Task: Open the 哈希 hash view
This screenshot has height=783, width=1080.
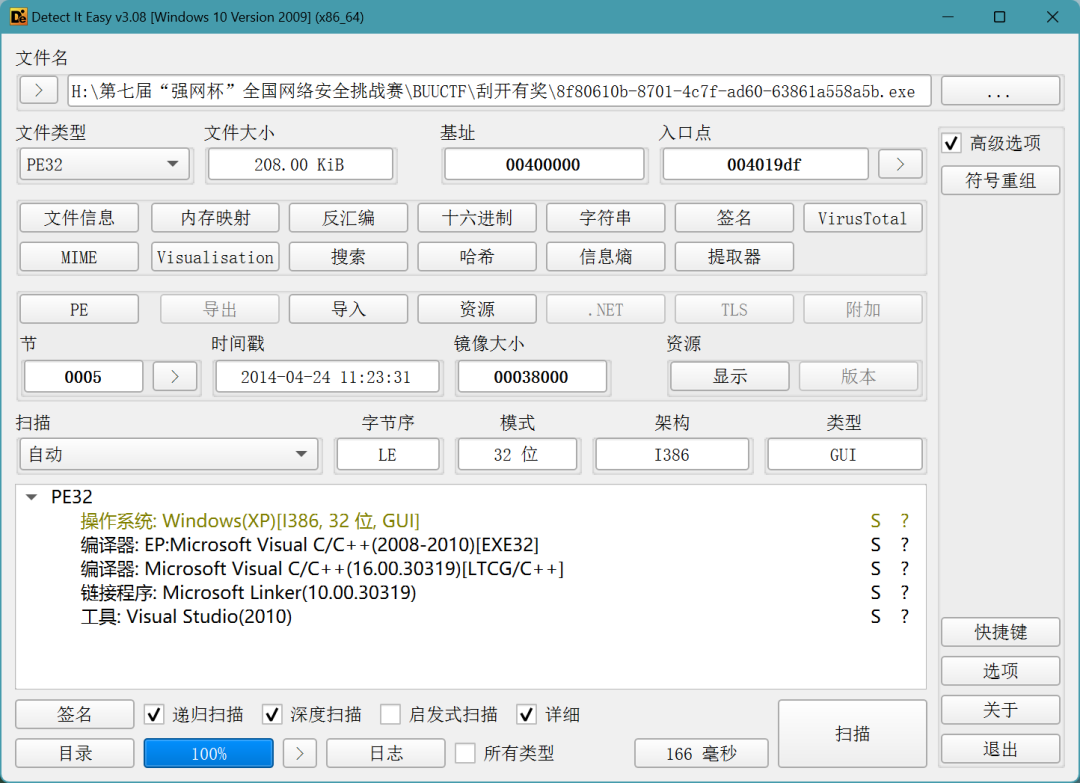Action: (x=477, y=257)
